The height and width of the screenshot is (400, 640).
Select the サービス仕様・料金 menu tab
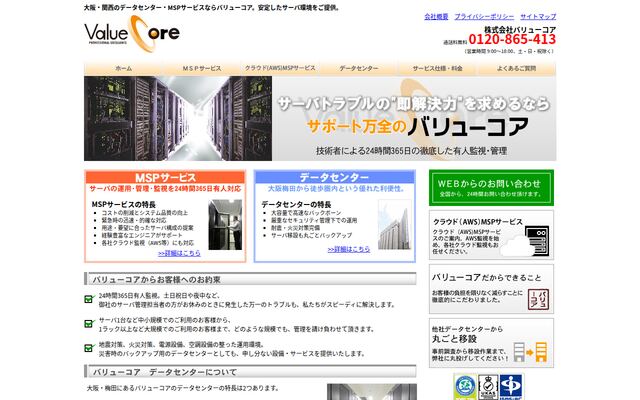(x=437, y=68)
